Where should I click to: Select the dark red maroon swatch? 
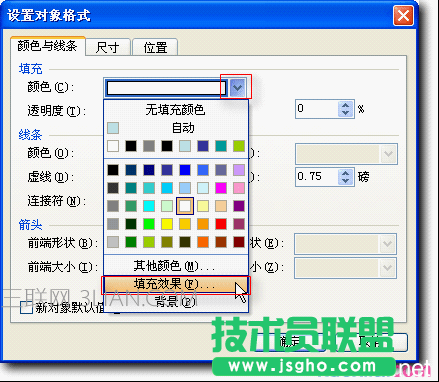[x=239, y=242]
